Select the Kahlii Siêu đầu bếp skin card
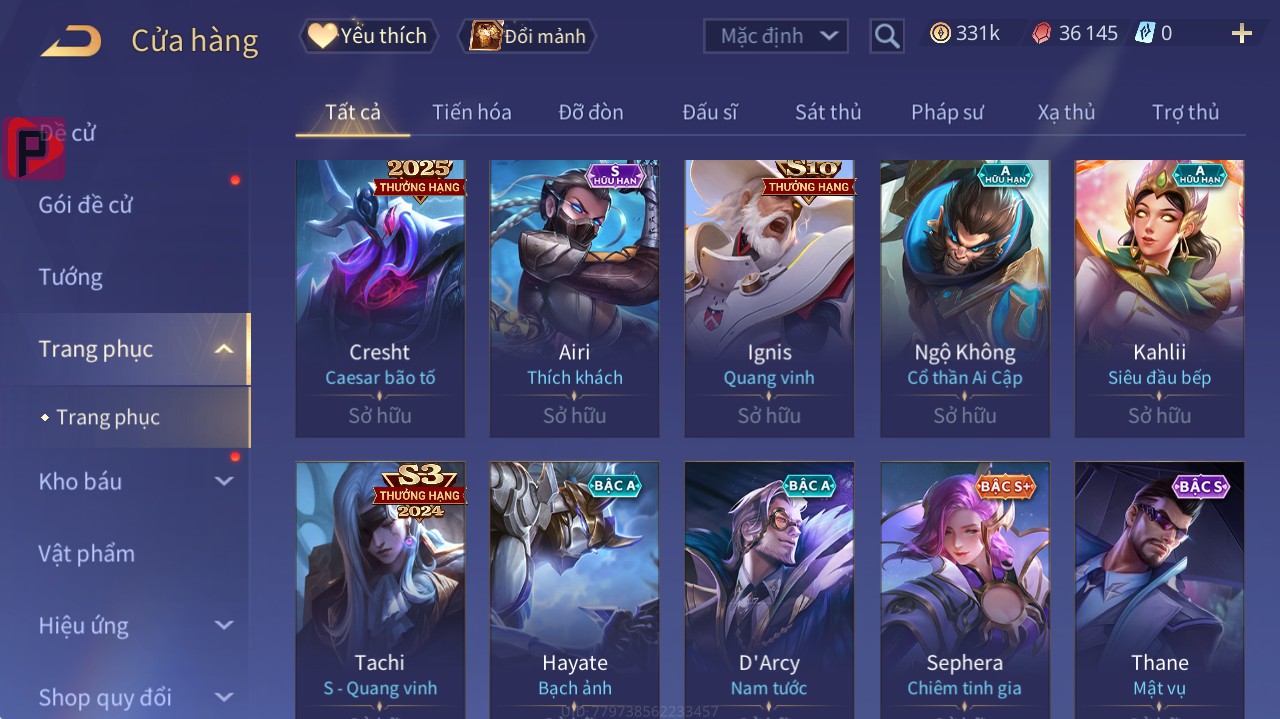The height and width of the screenshot is (719, 1280). click(1160, 298)
